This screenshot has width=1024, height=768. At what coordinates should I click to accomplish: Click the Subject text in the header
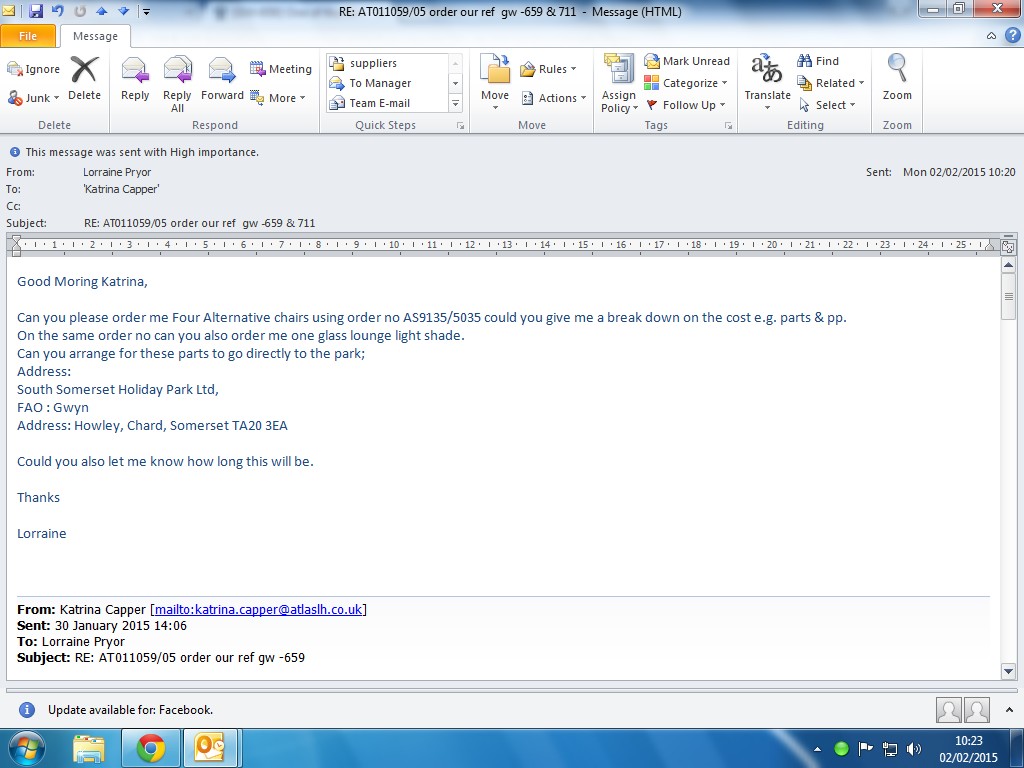point(200,223)
